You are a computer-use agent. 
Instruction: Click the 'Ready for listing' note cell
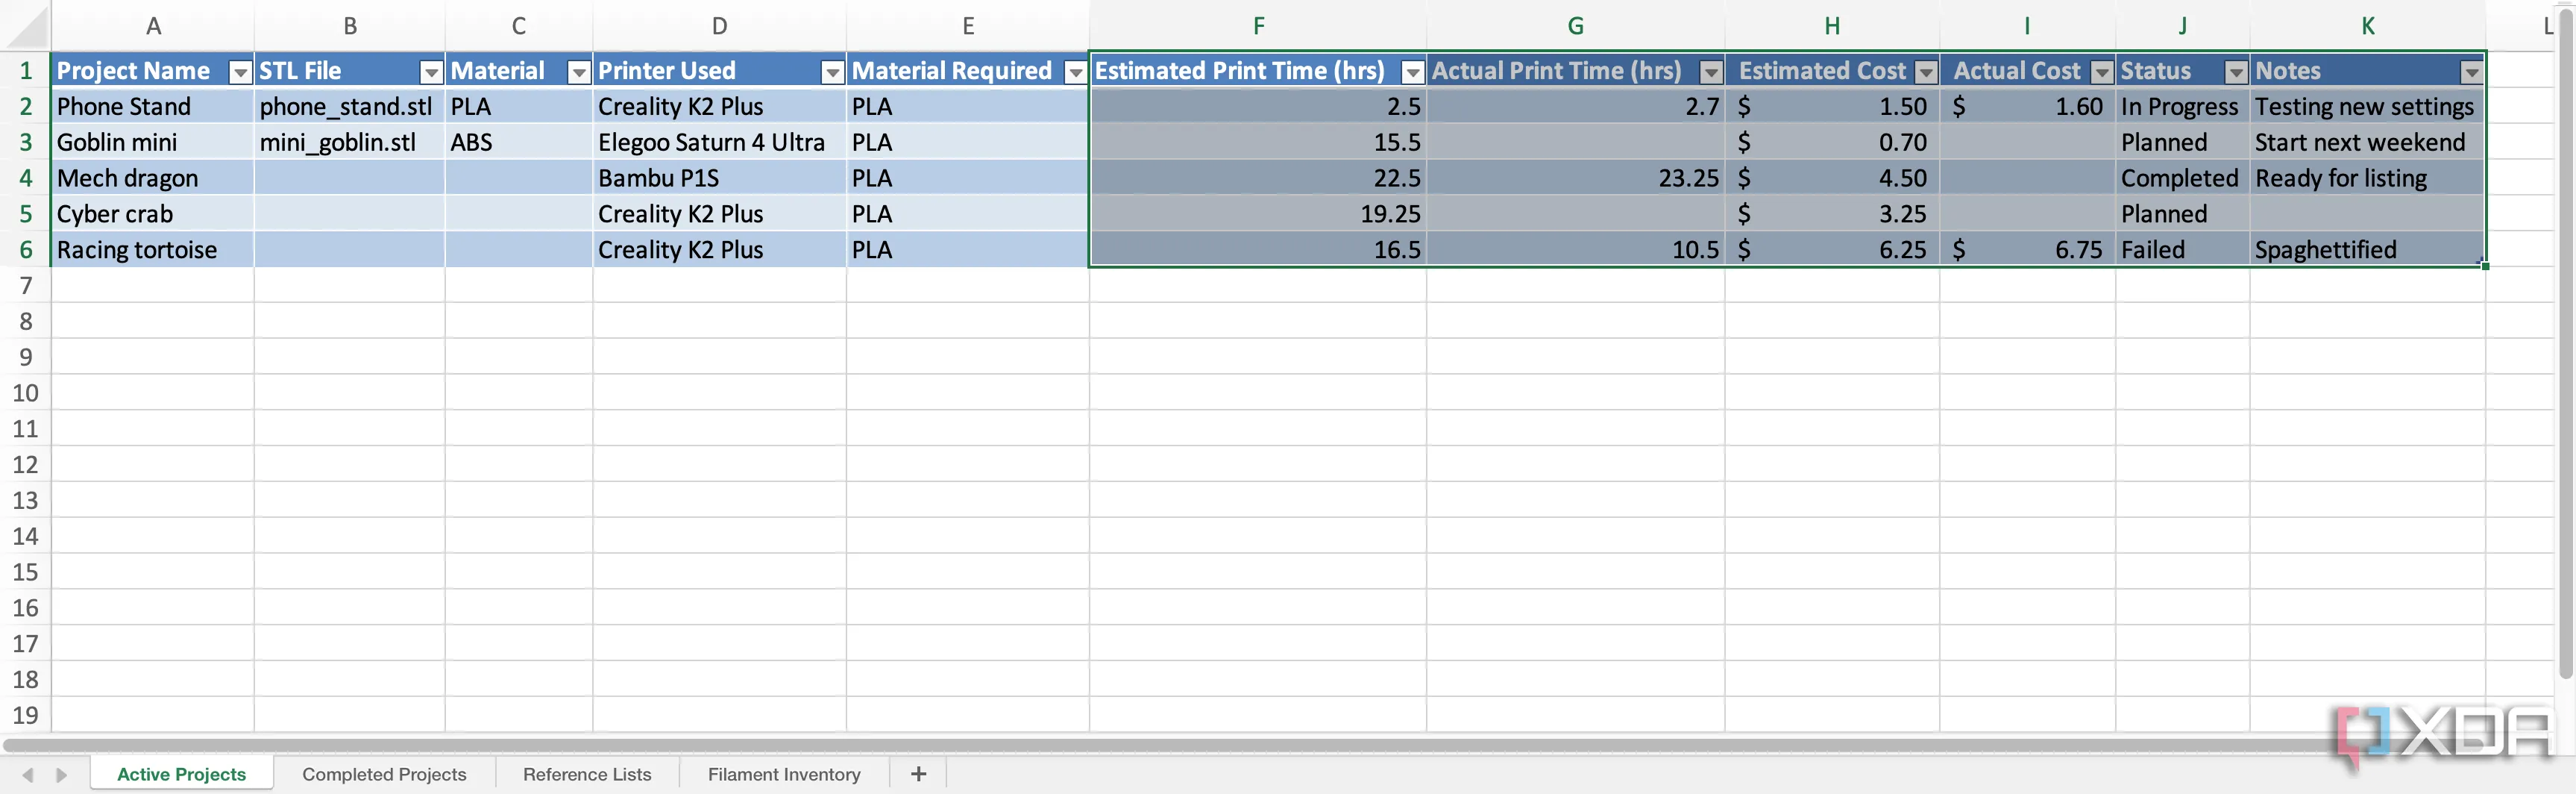(x=2367, y=179)
